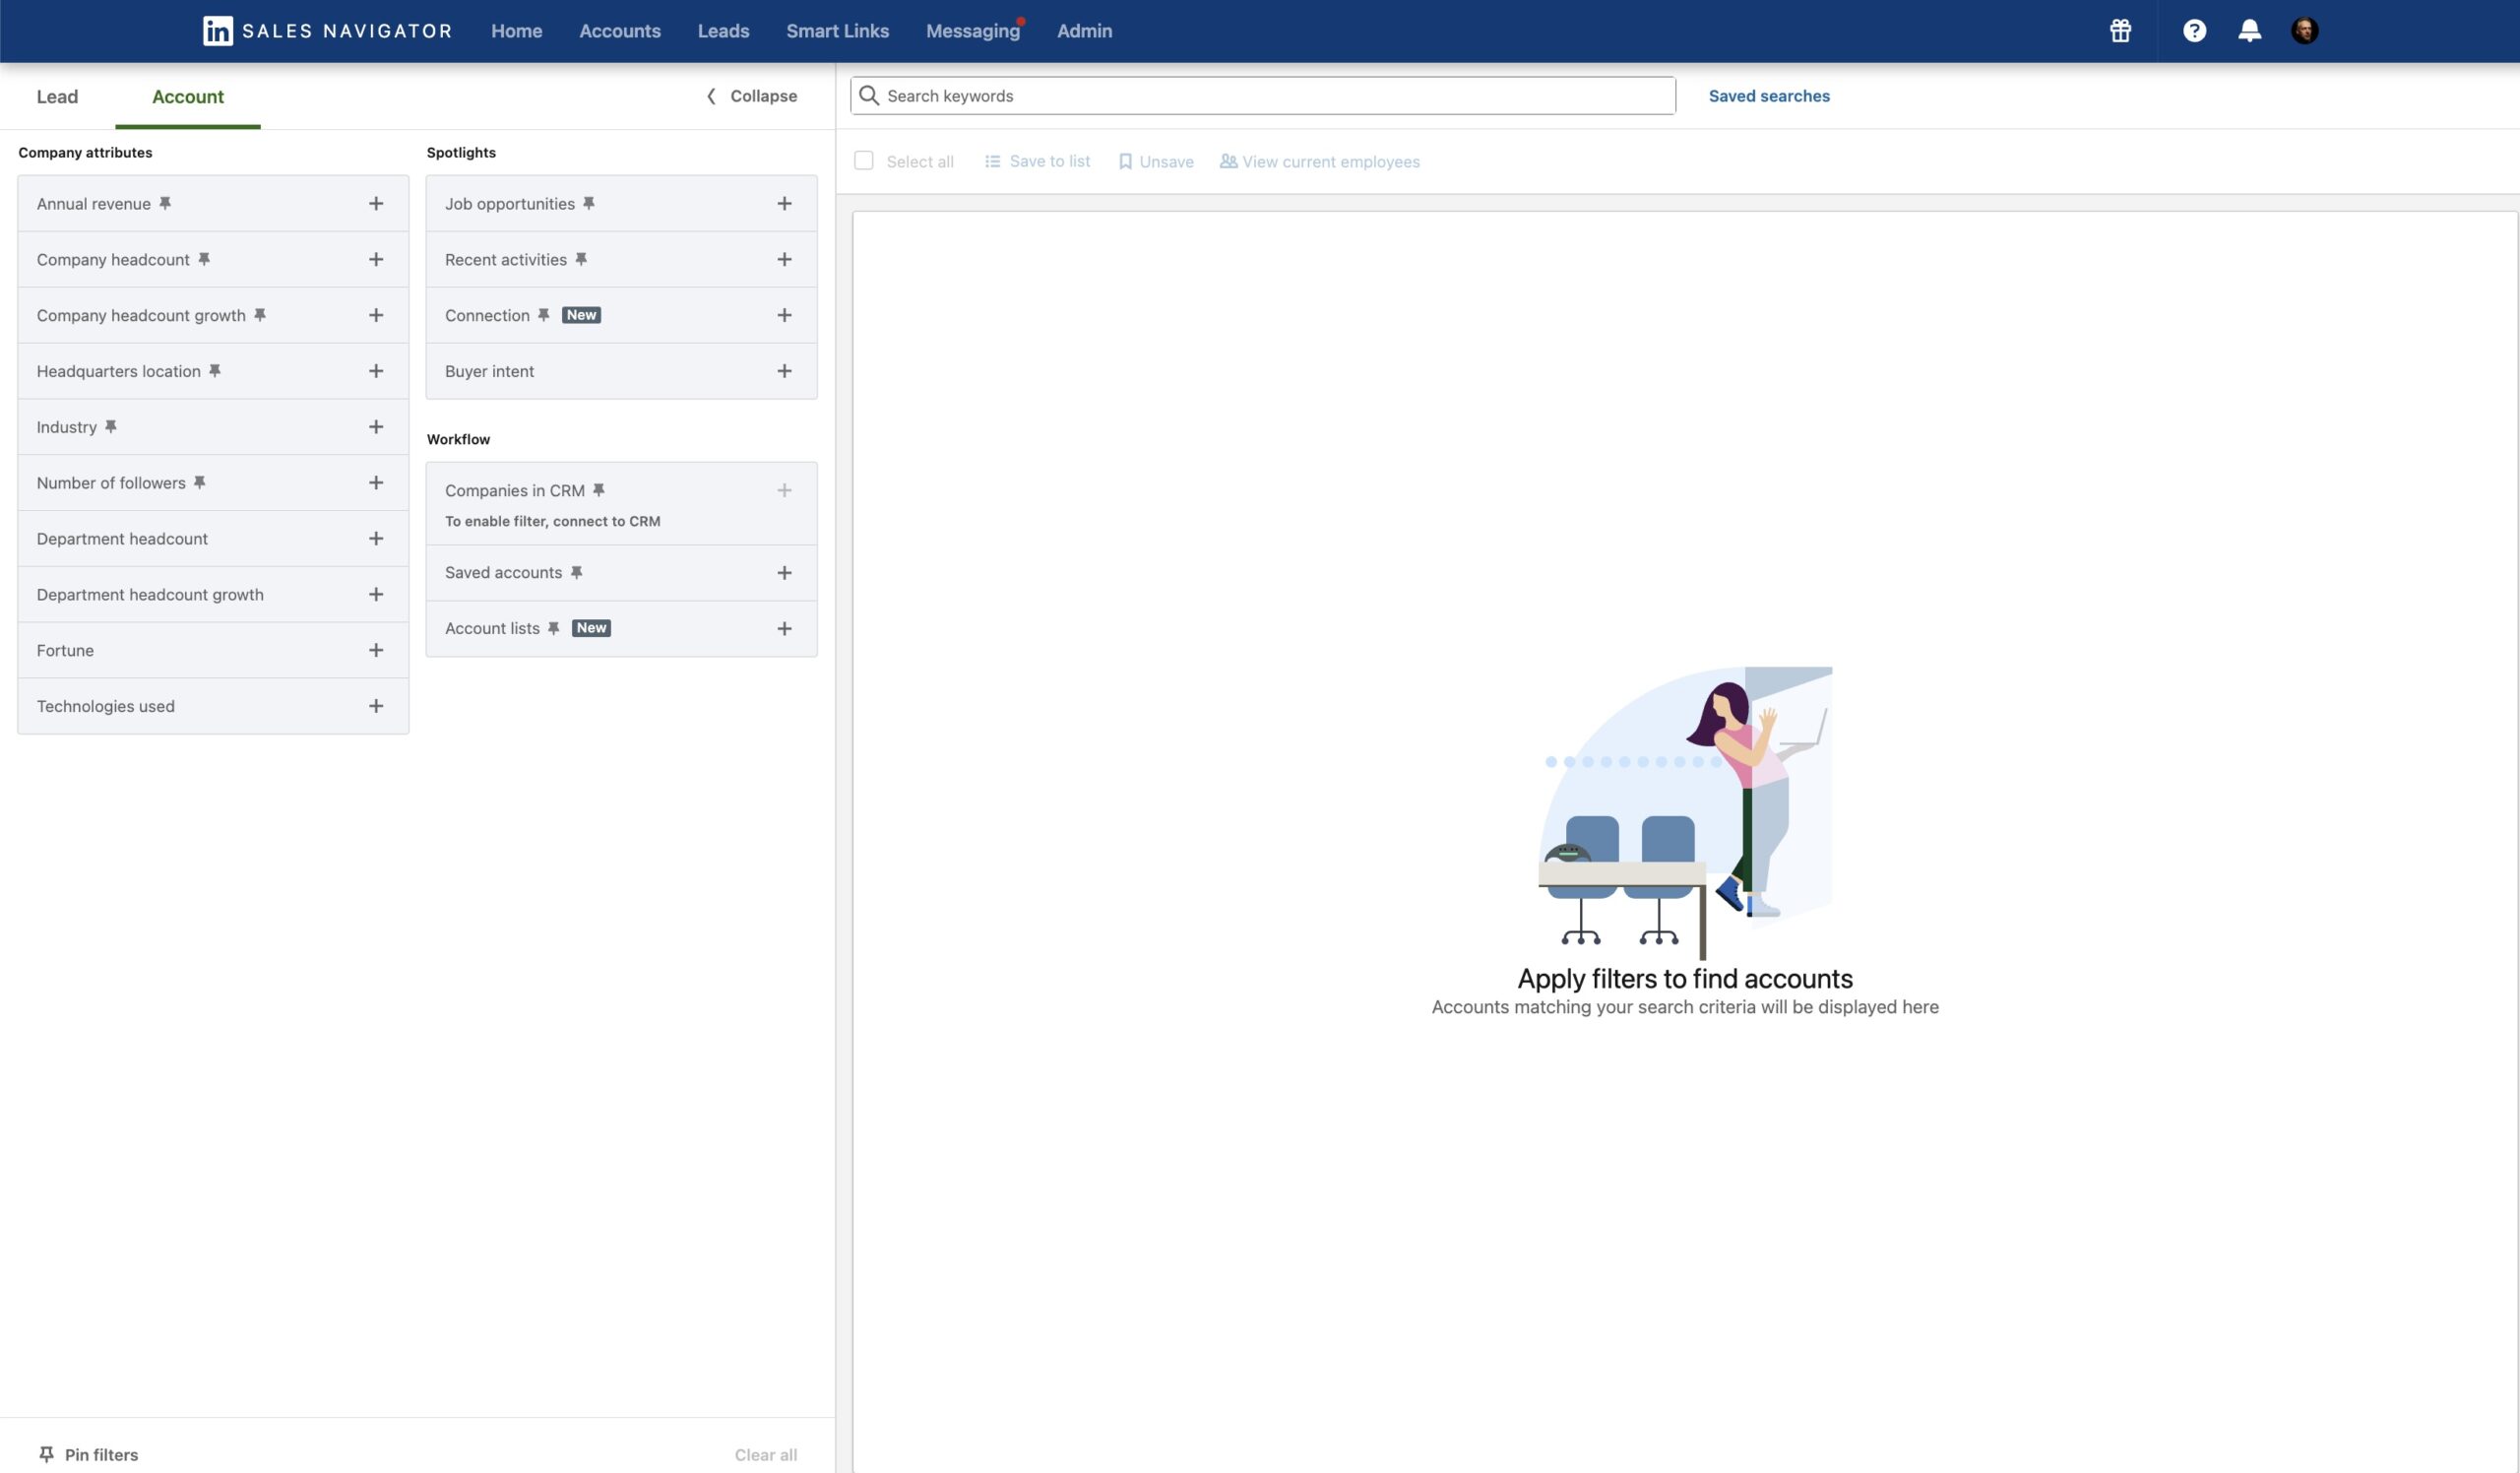Image resolution: width=2520 pixels, height=1473 pixels.
Task: Click the Collapse button label
Action: tap(763, 96)
